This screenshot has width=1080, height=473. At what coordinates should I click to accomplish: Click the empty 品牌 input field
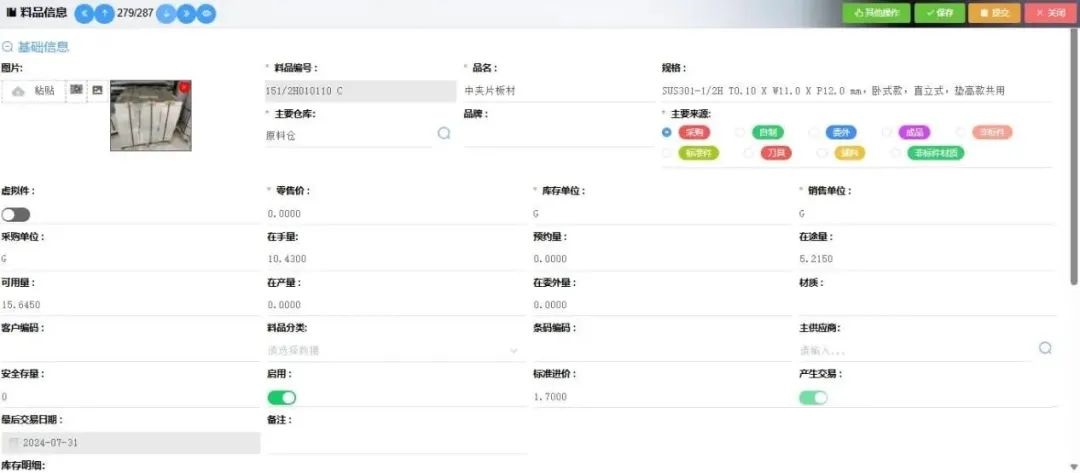click(x=559, y=136)
